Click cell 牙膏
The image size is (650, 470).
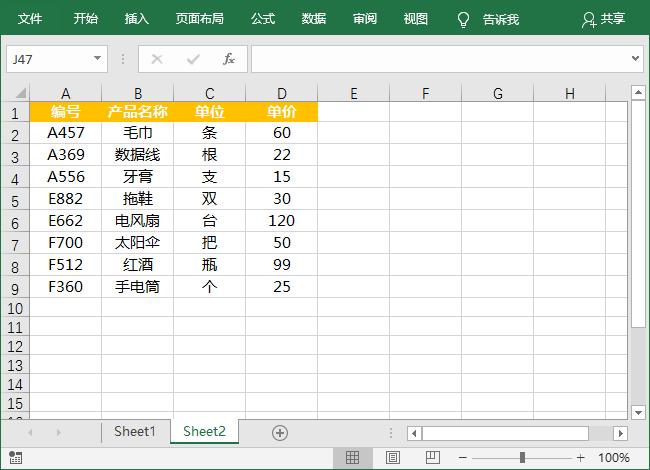pyautogui.click(x=137, y=177)
